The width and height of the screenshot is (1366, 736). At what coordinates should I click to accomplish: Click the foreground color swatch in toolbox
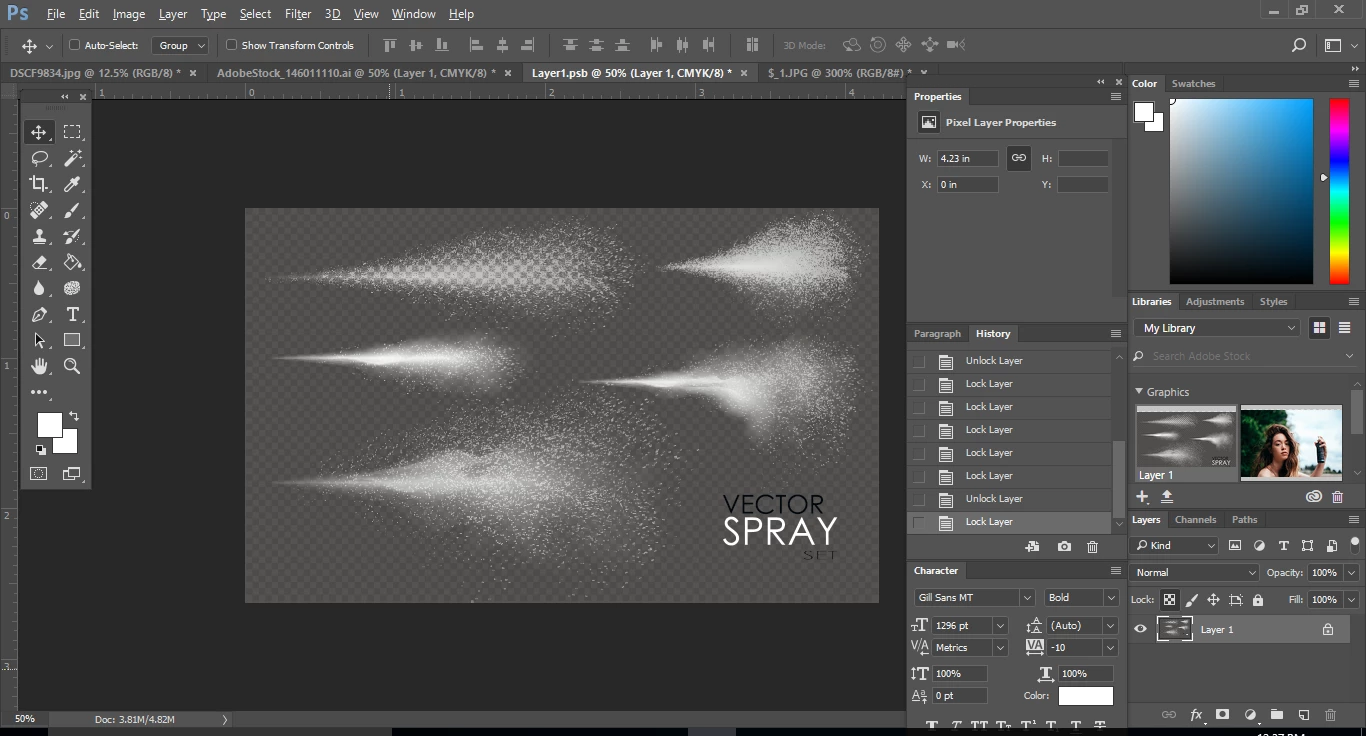50,425
